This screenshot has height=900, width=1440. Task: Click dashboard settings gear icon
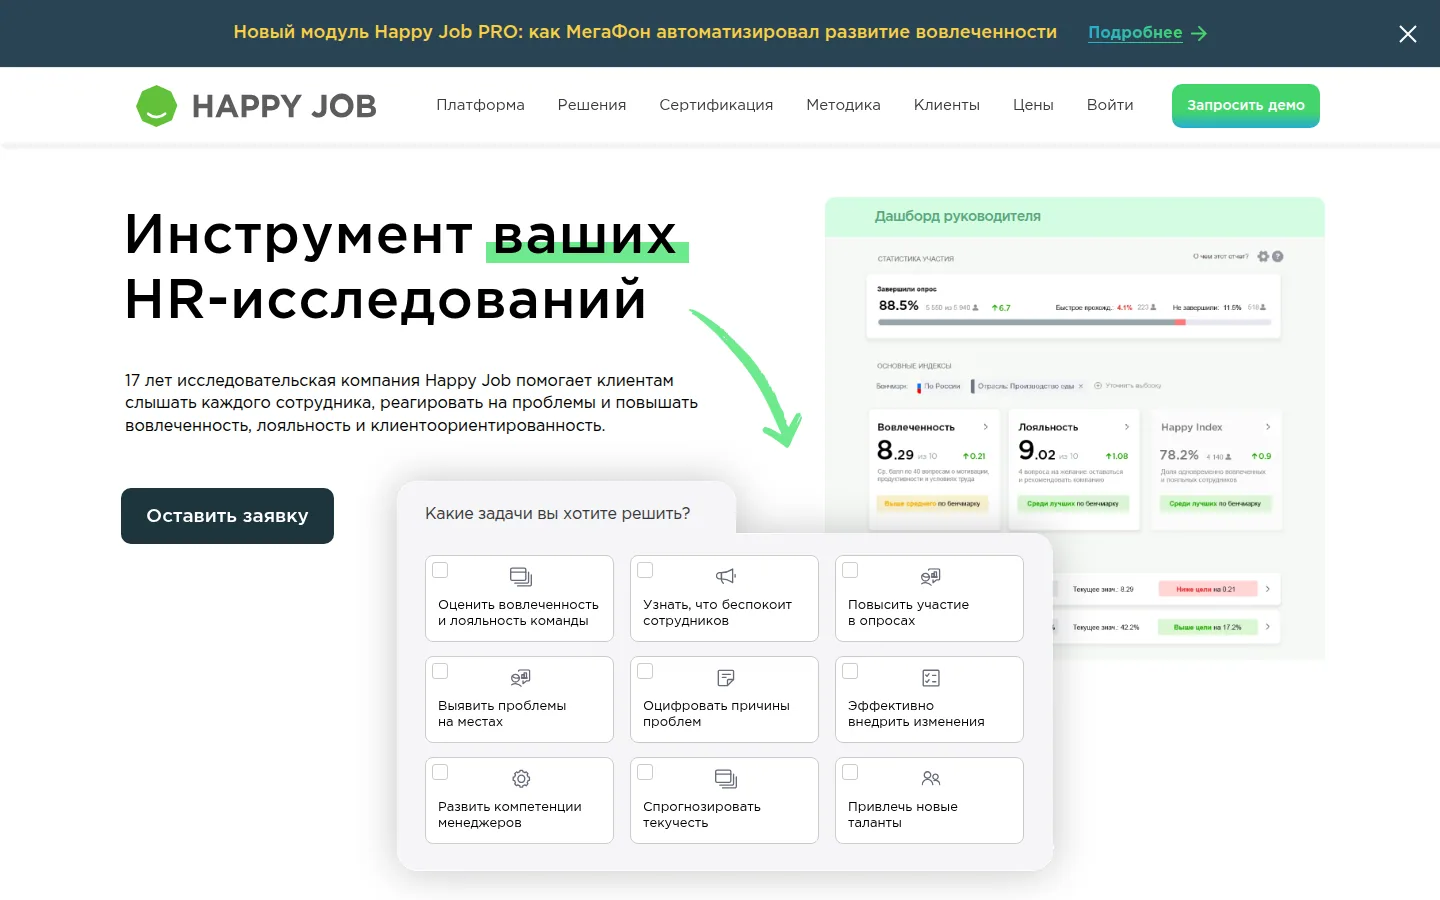click(1263, 256)
